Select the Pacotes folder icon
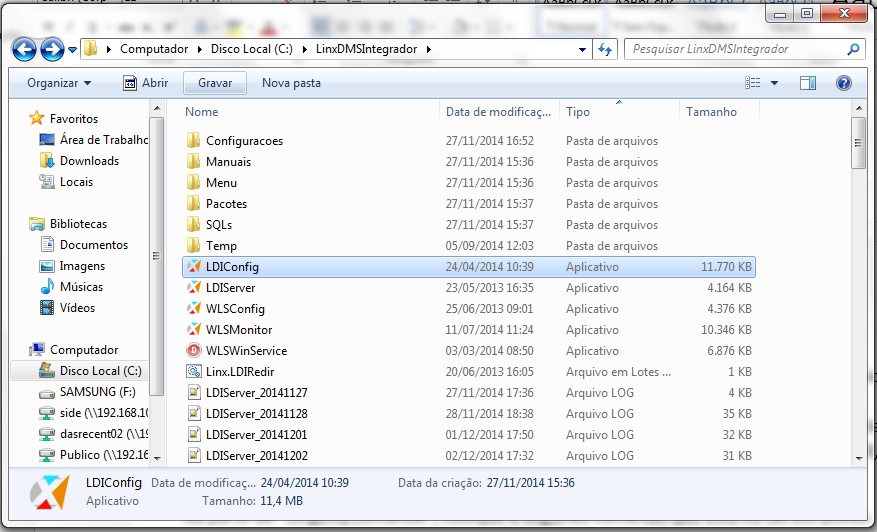Image resolution: width=877 pixels, height=532 pixels. point(194,204)
